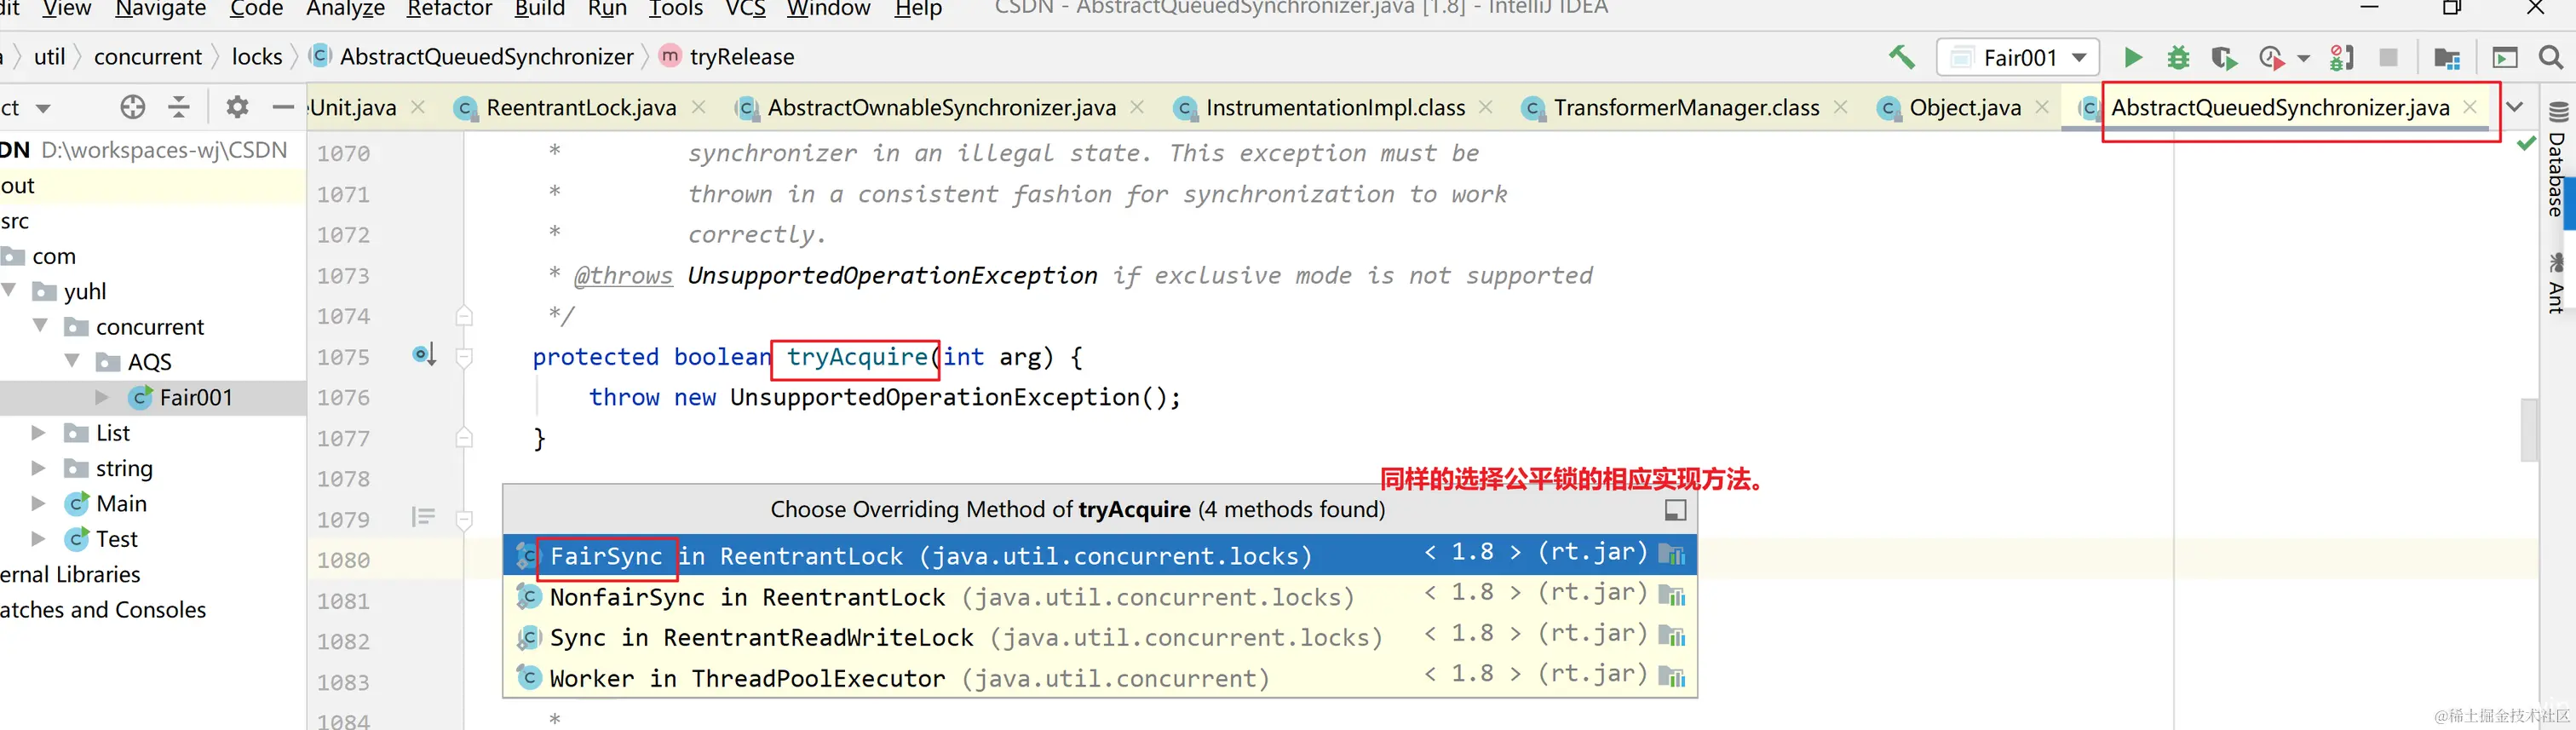
Task: Open the Database tool window
Action: click(2557, 161)
